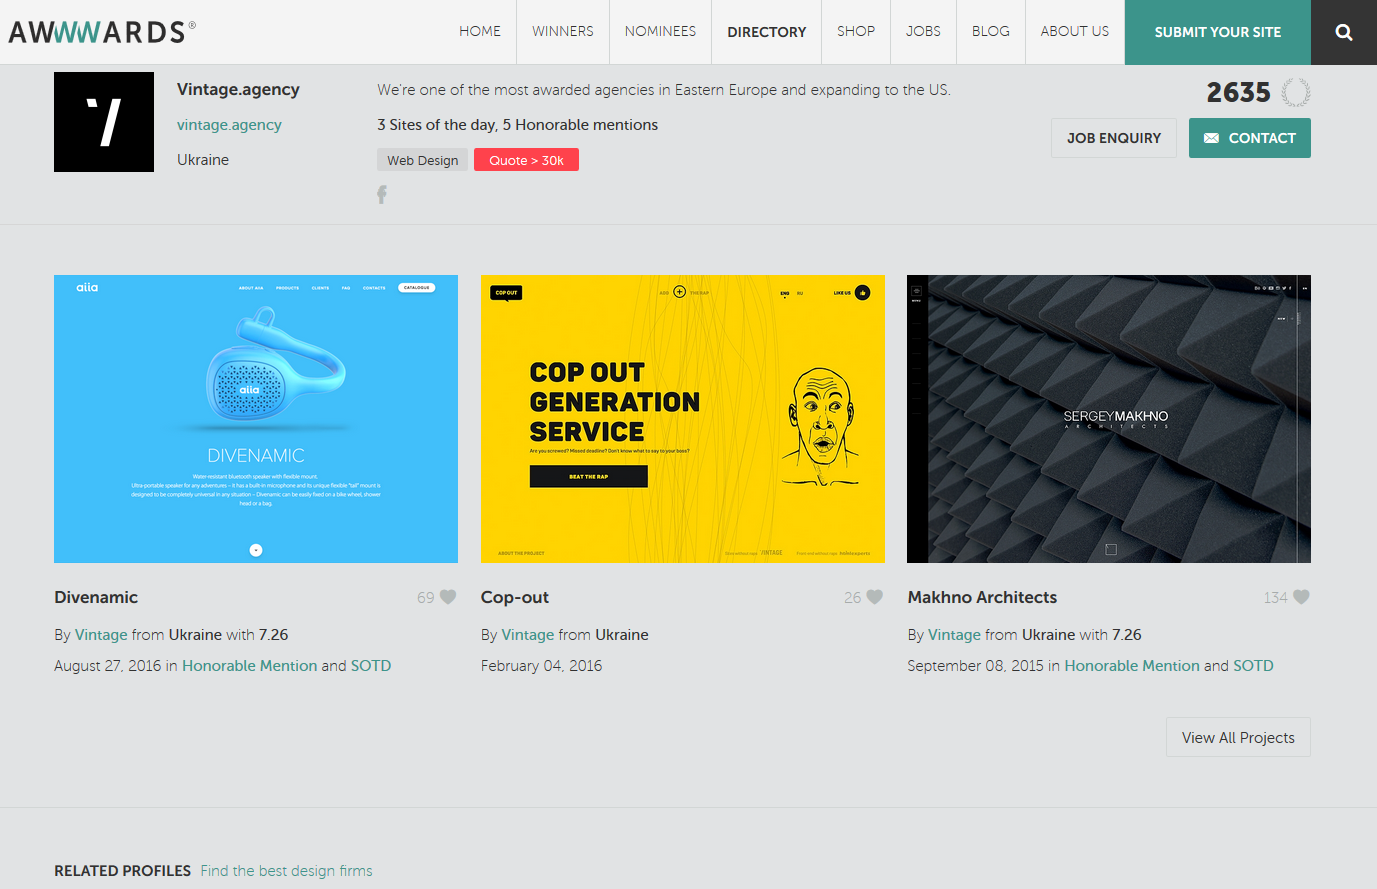Click the 'February 04, 2016' date
Image resolution: width=1377 pixels, height=889 pixels.
[541, 666]
